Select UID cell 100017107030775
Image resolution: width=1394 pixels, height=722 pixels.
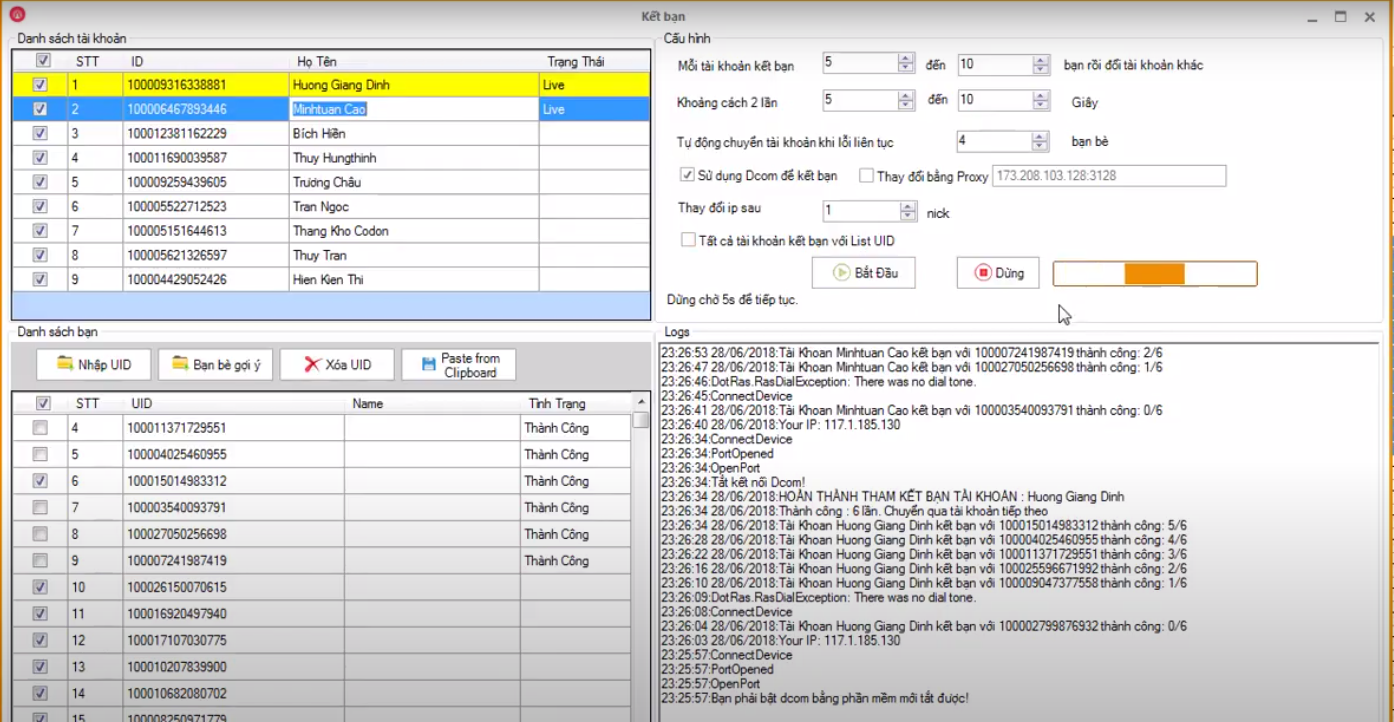click(233, 640)
